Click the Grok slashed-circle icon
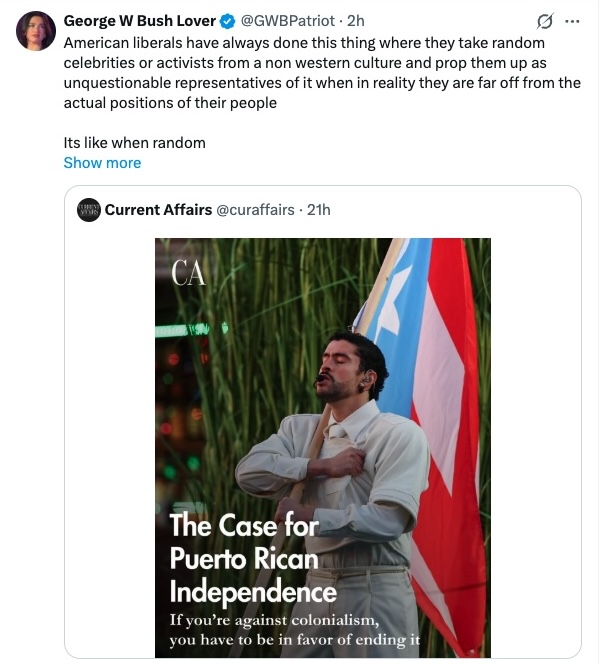This screenshot has width=613, height=664. coord(545,21)
